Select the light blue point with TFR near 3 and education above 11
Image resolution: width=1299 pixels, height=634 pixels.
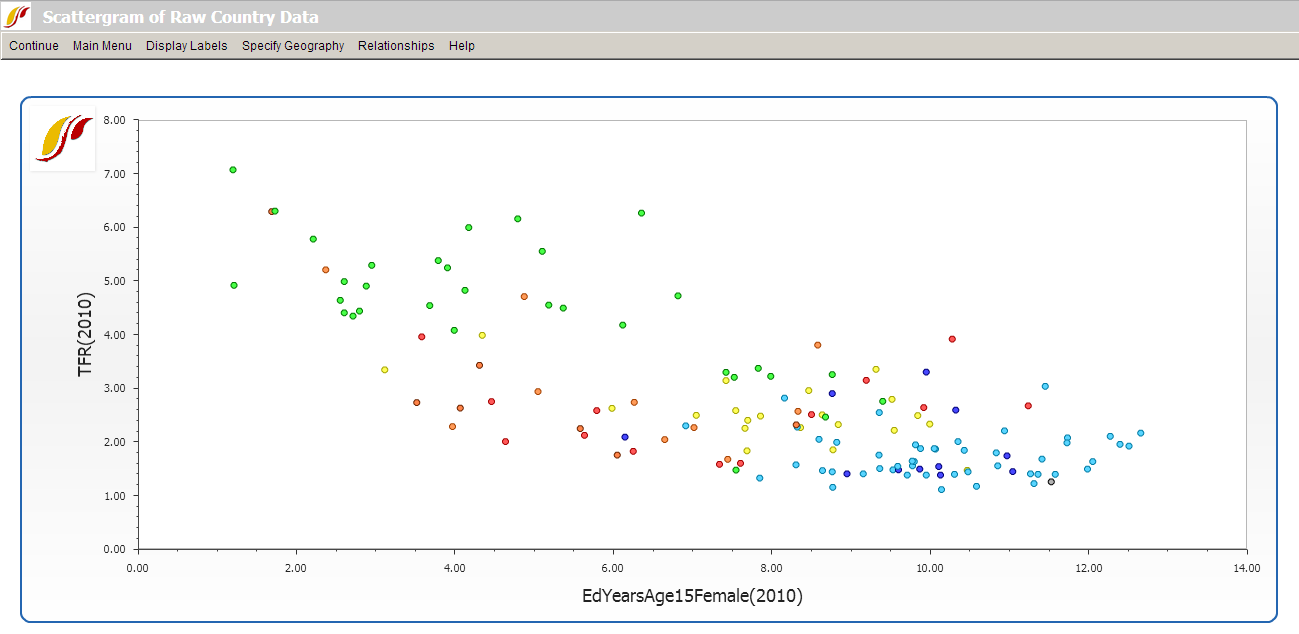(x=1045, y=386)
